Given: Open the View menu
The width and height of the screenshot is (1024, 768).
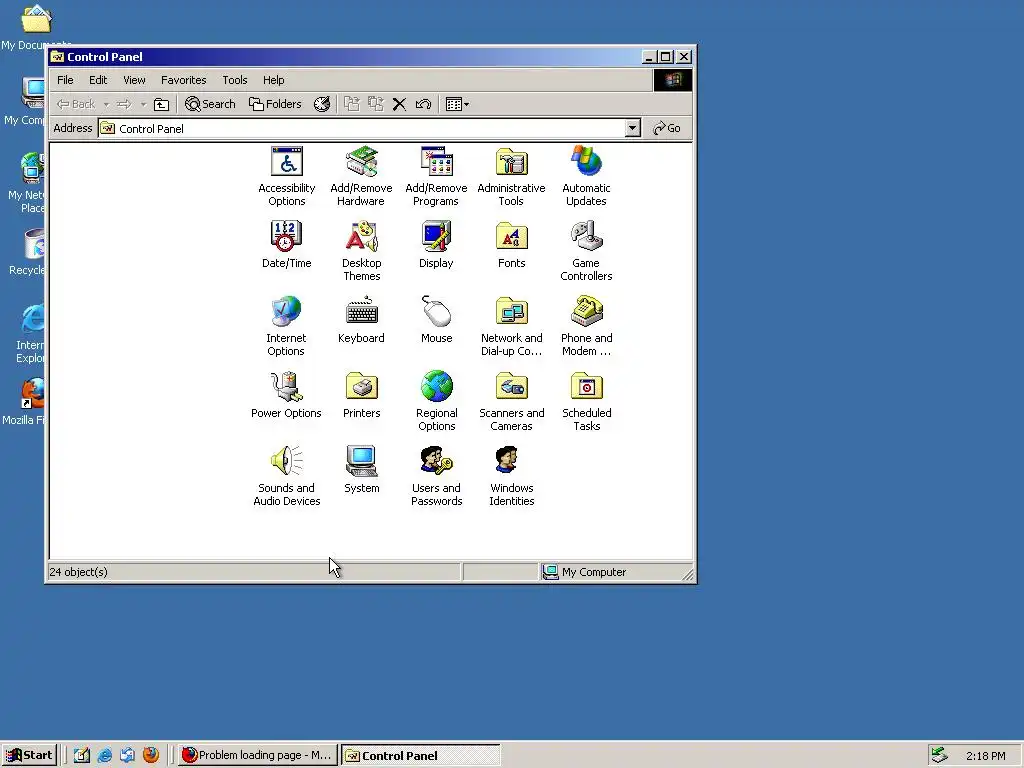Looking at the screenshot, I should (x=135, y=80).
